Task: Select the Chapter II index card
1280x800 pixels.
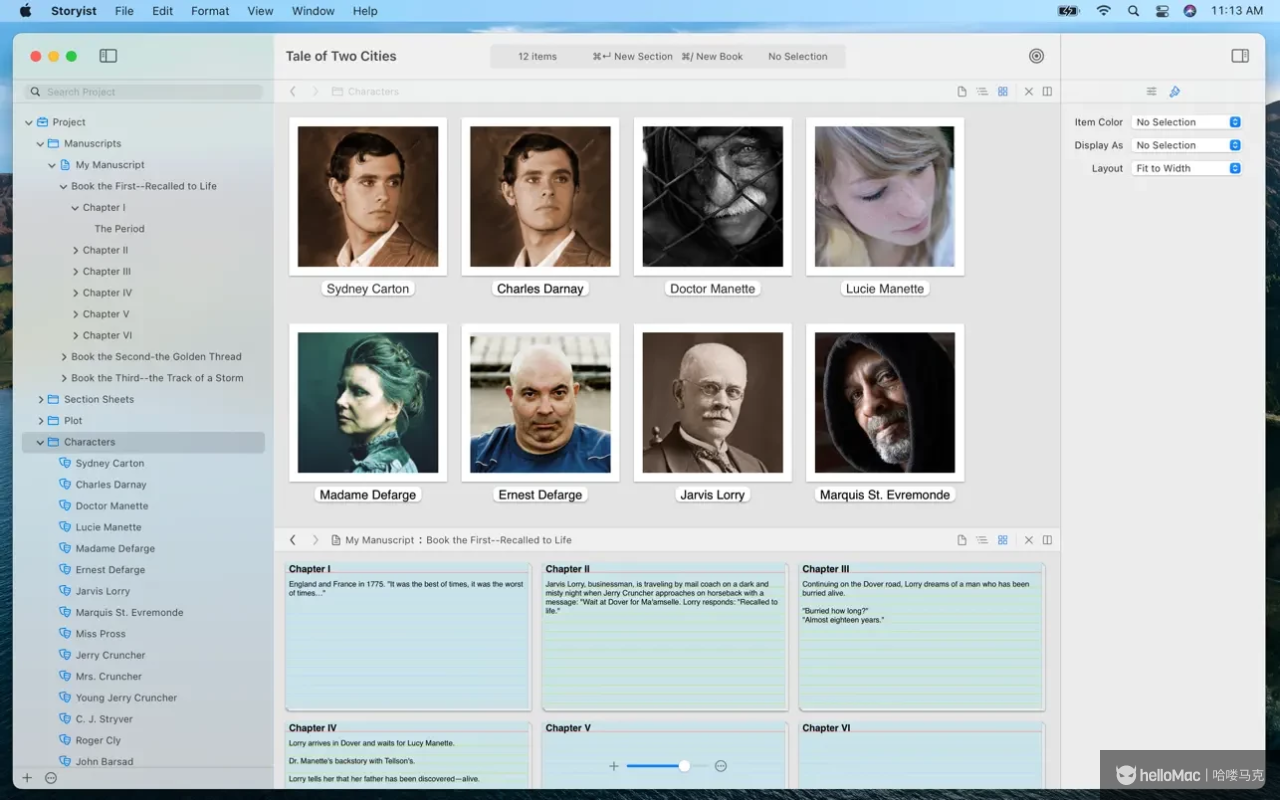Action: click(665, 636)
